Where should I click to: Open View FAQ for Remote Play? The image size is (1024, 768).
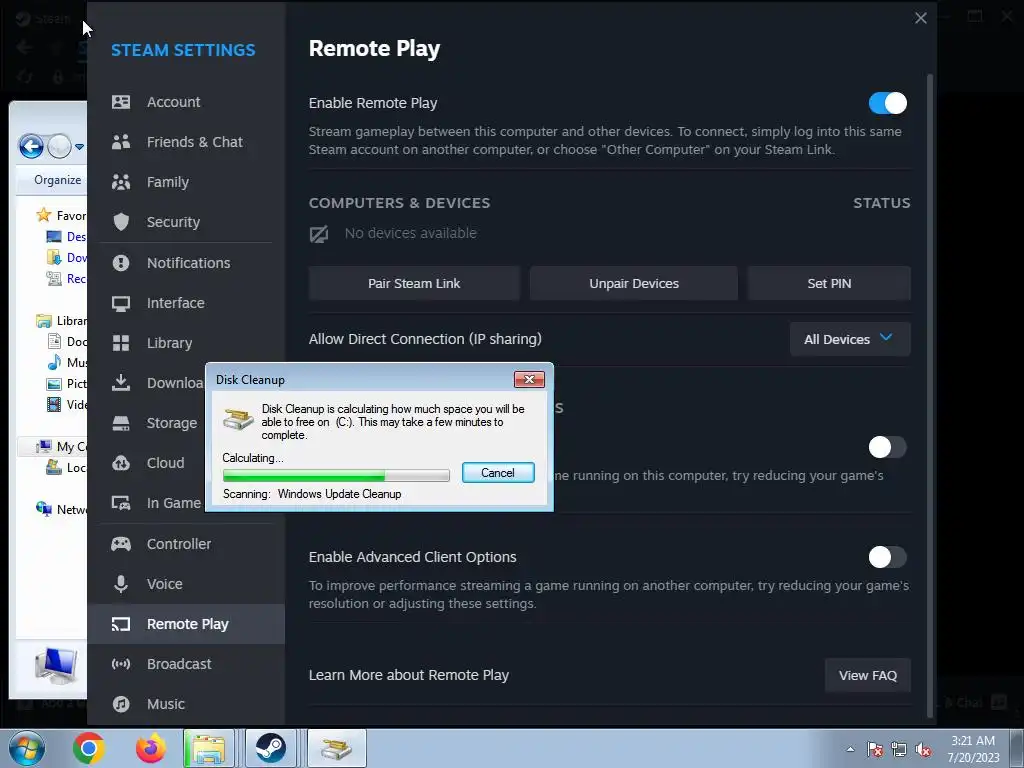pos(868,675)
